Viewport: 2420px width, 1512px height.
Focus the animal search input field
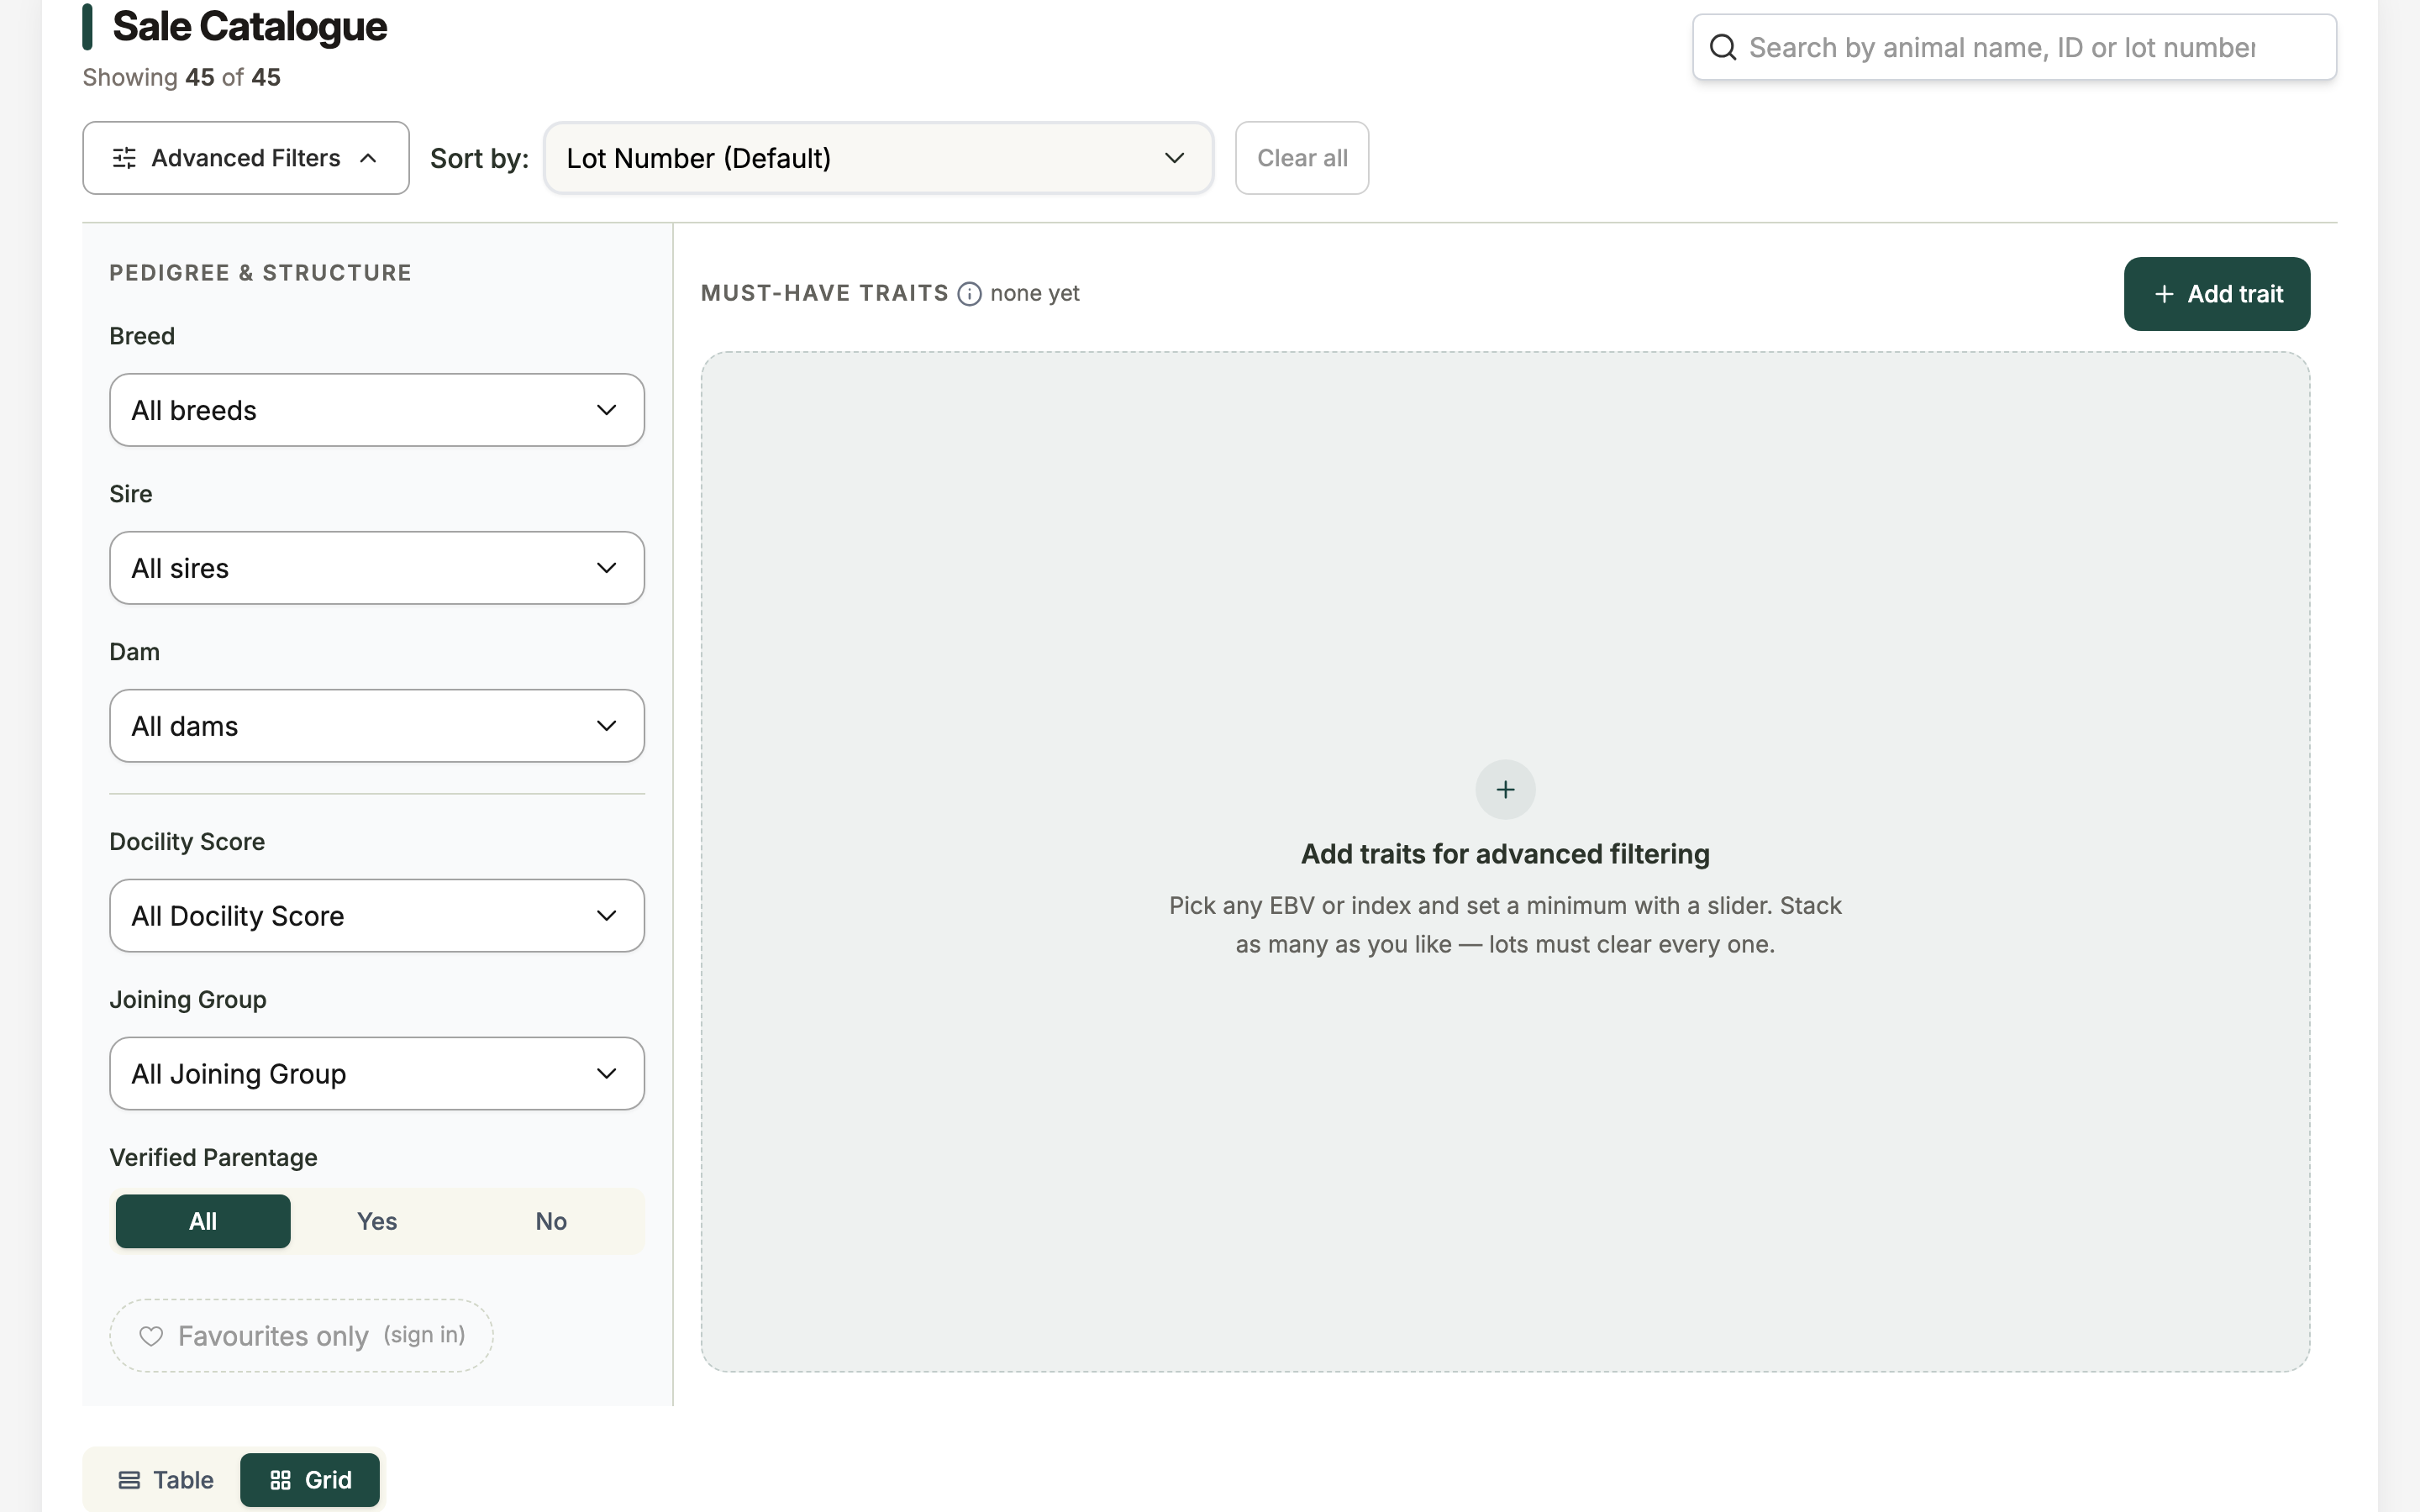pos(2014,47)
